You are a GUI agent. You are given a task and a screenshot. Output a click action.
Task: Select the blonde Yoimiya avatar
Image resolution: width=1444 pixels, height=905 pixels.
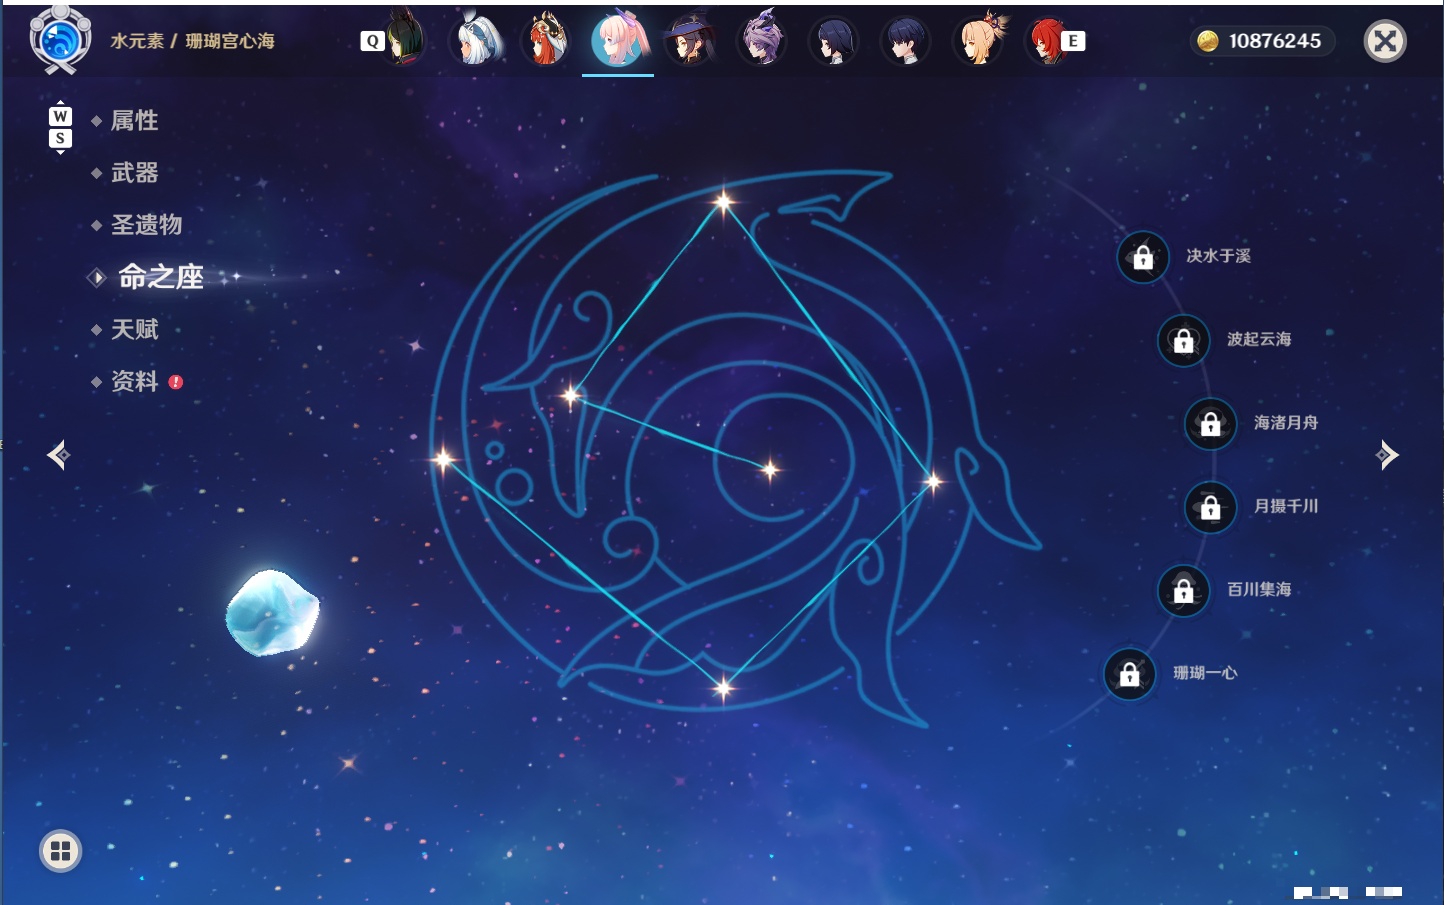(x=978, y=40)
